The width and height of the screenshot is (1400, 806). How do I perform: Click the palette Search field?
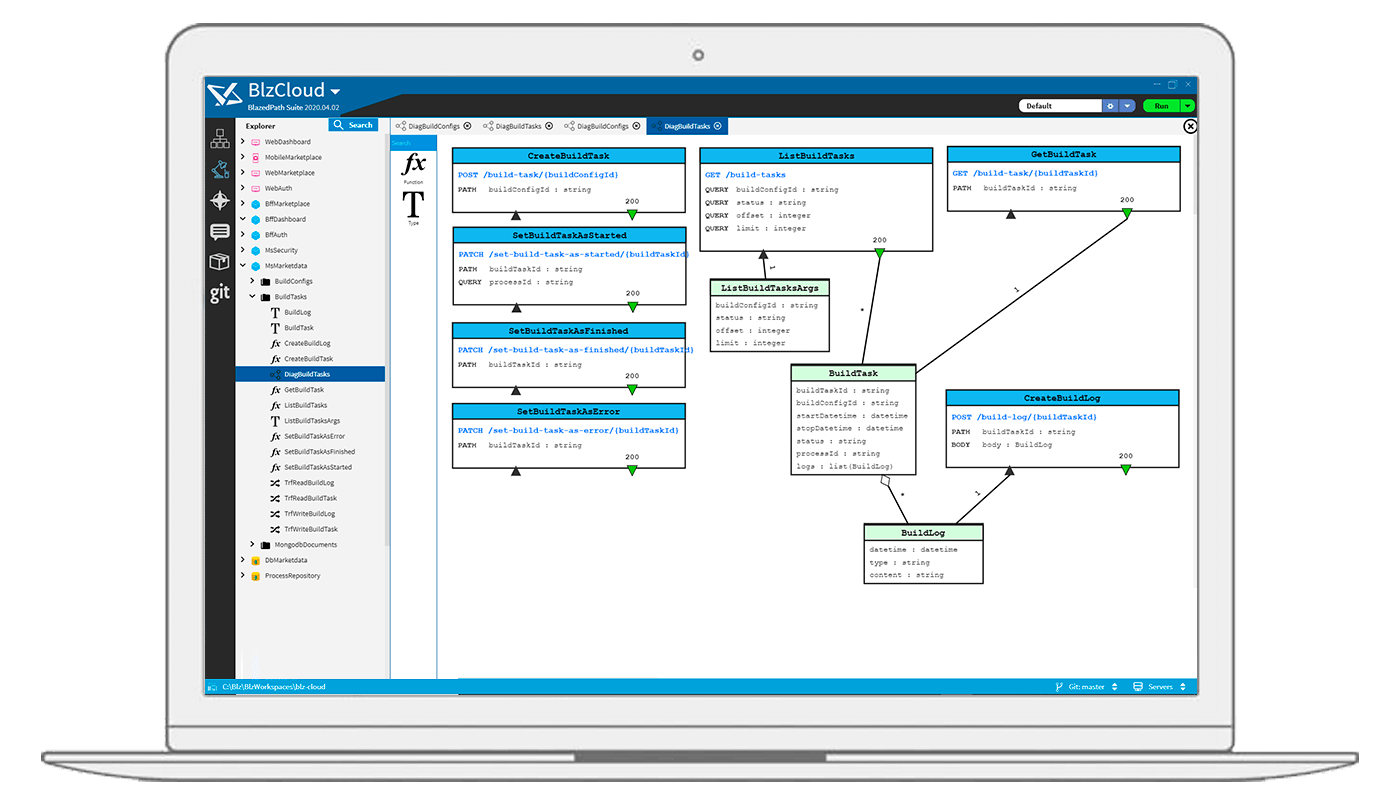(413, 143)
